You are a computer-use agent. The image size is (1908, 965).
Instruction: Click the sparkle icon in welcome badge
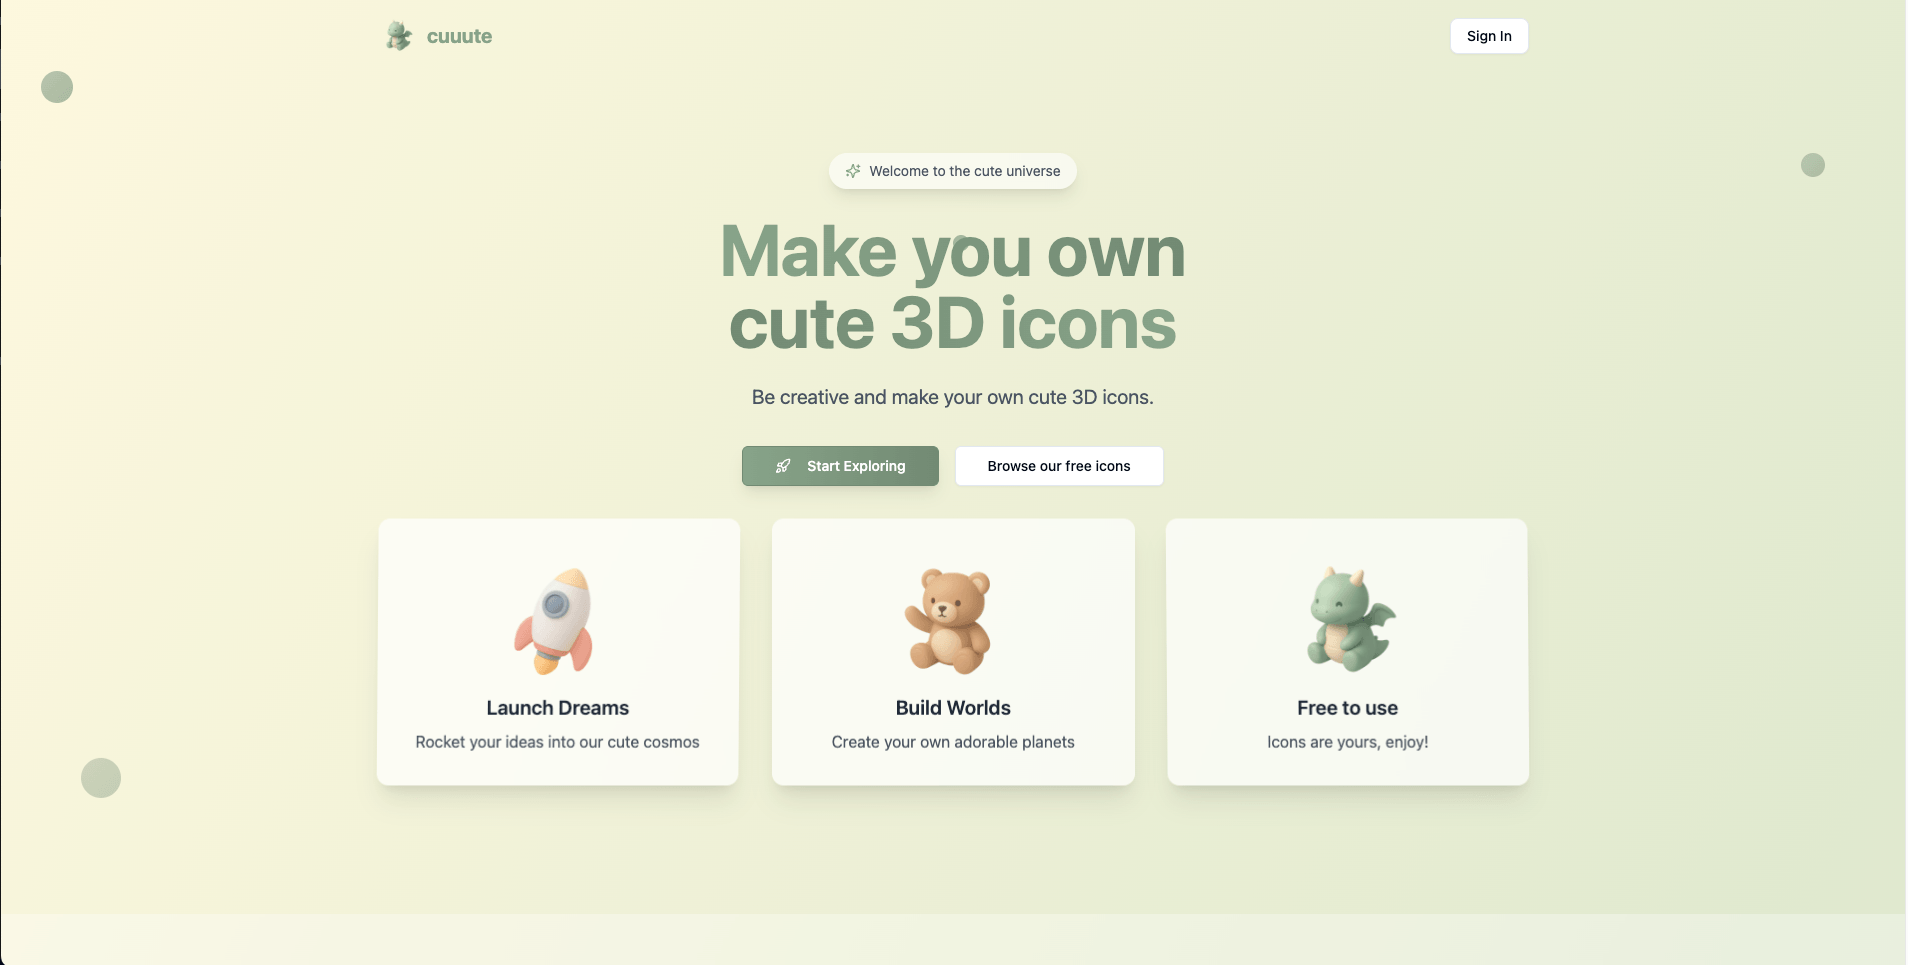click(x=853, y=171)
